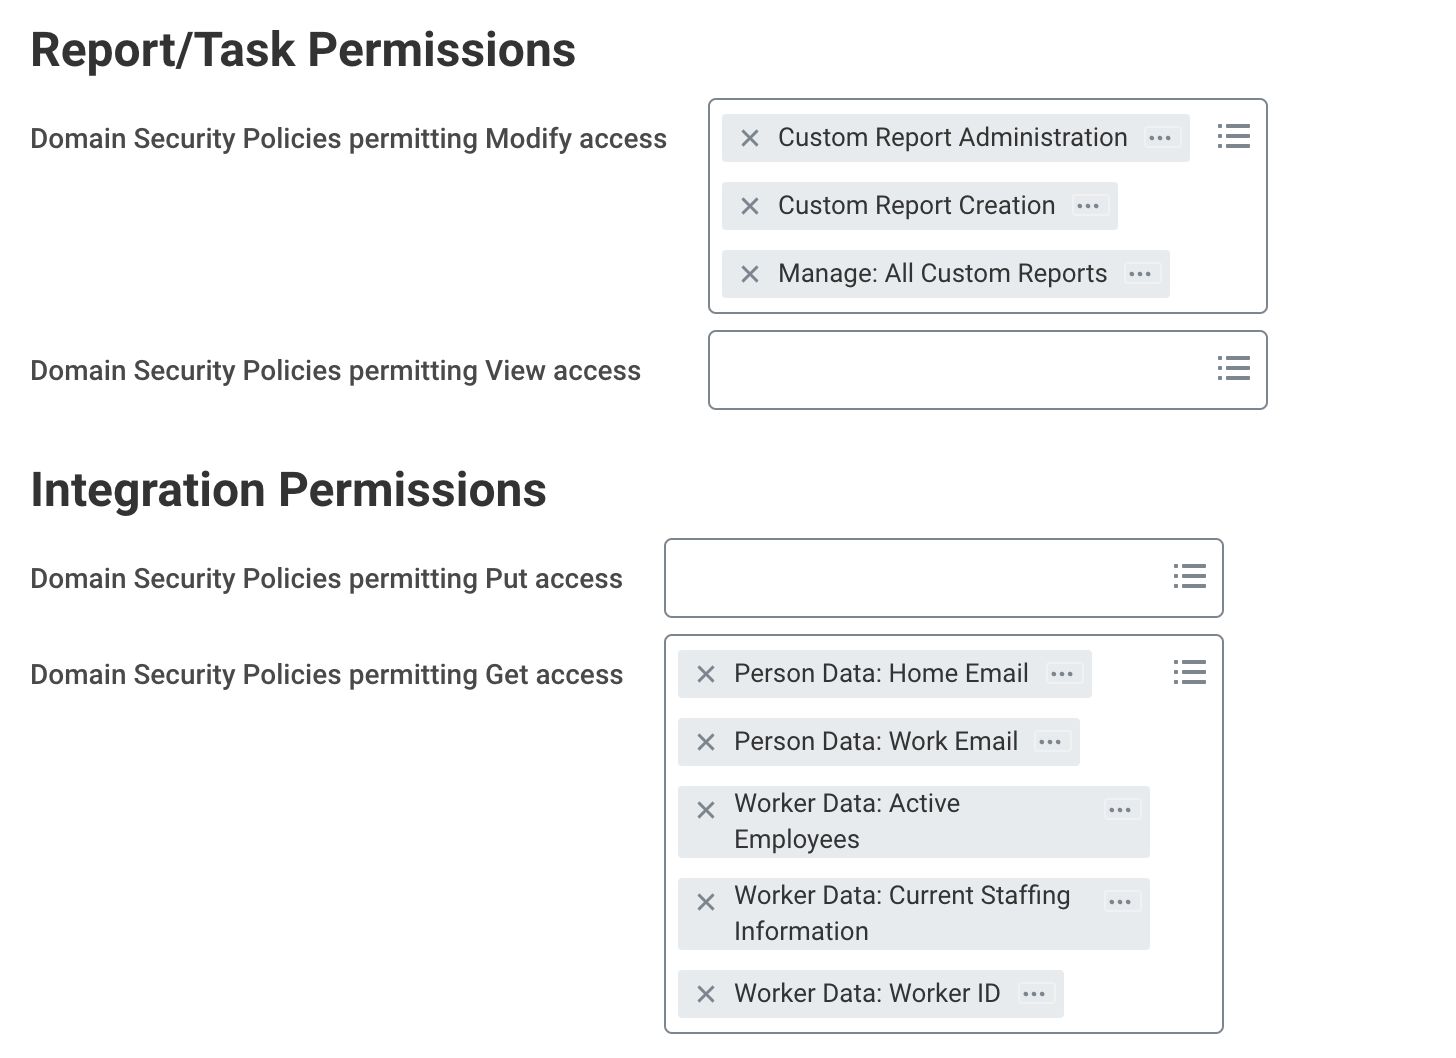
Task: Remove the Worker Data: Active Employees policy
Action: [x=706, y=809]
